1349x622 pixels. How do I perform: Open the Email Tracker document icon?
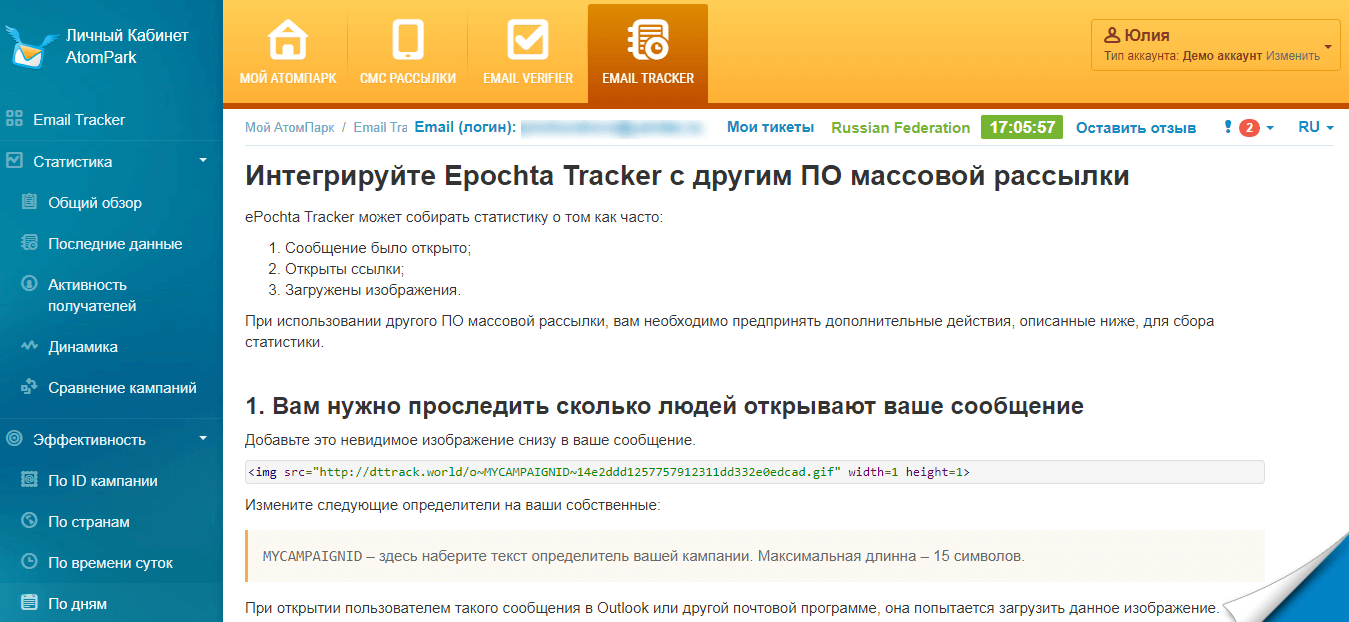point(648,41)
